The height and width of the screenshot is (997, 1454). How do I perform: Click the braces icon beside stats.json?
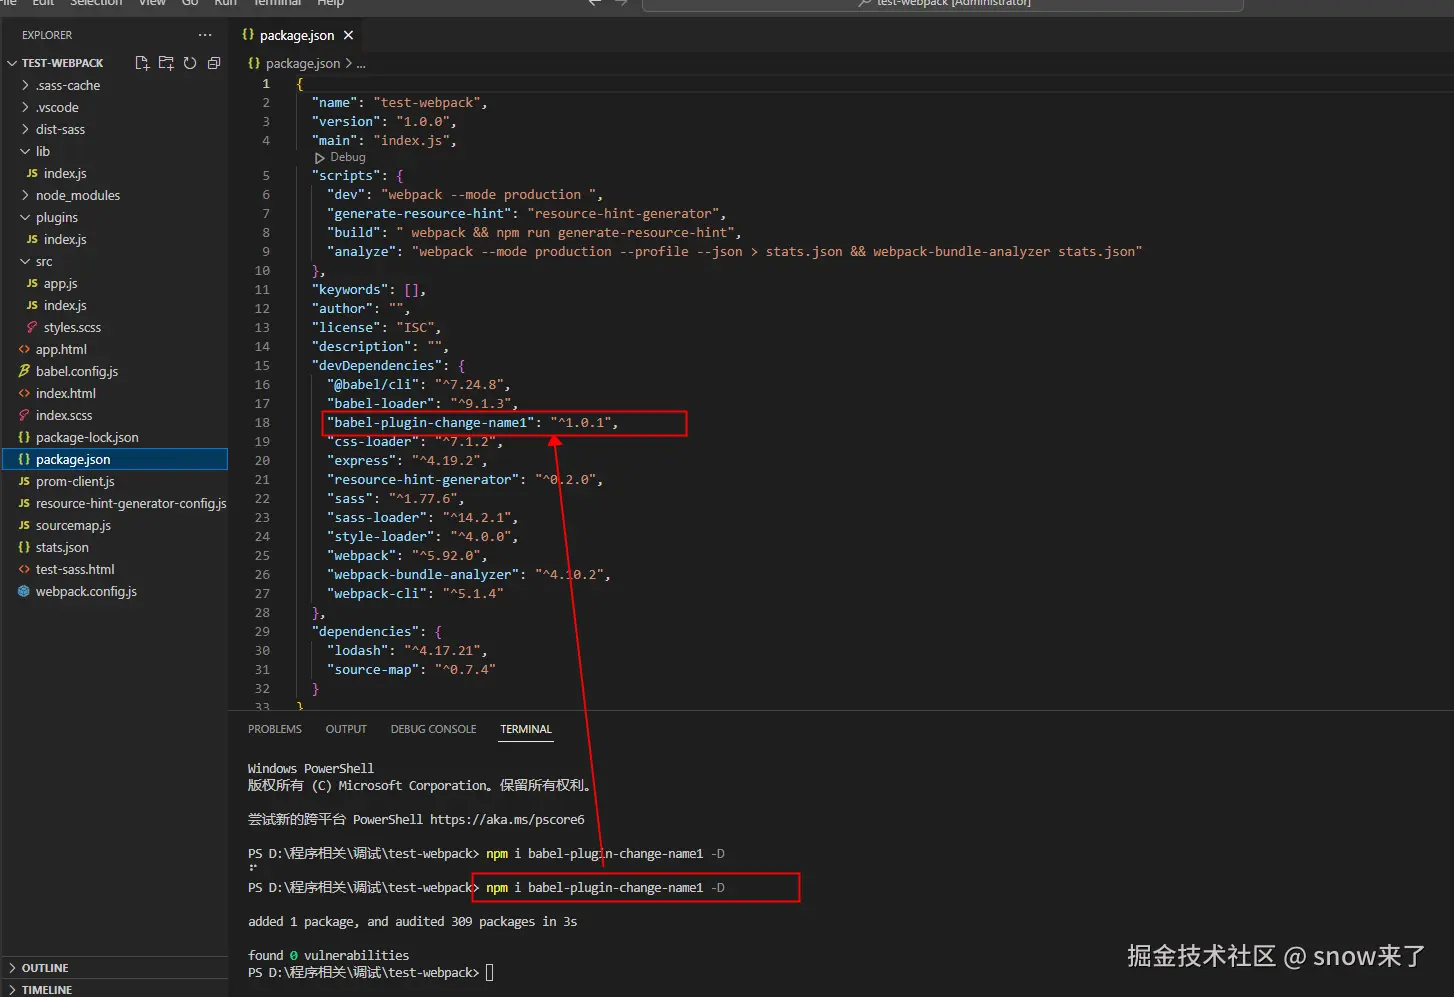coord(24,547)
